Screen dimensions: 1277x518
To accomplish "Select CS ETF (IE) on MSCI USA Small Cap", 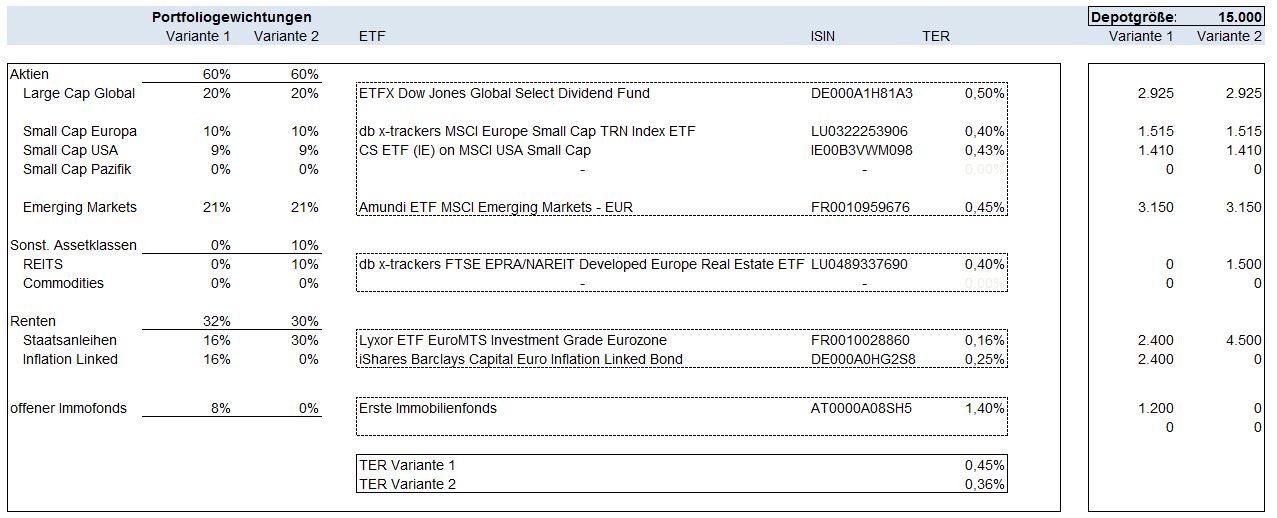I will [475, 150].
